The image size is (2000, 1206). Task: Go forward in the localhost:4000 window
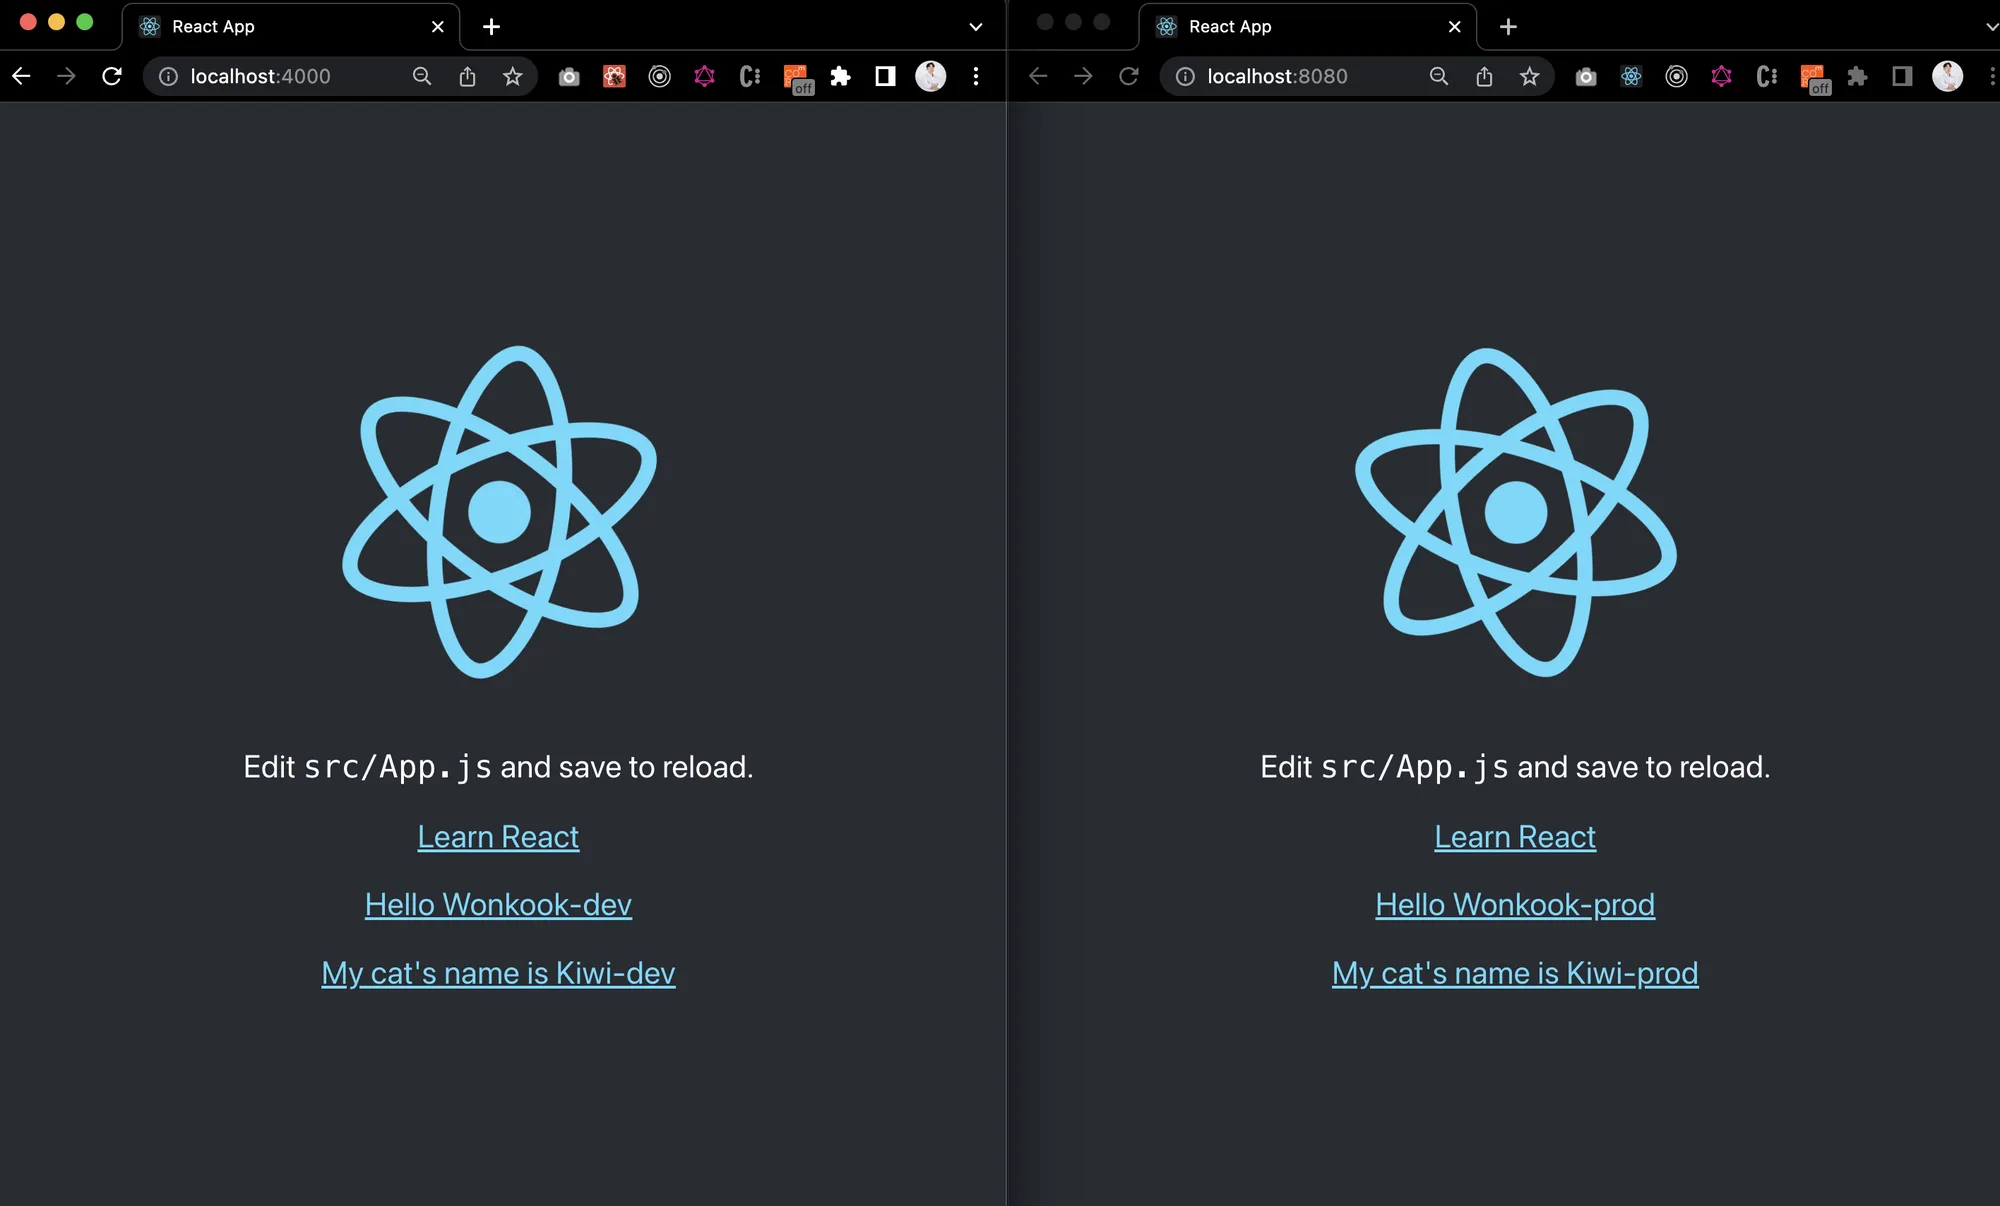66,76
